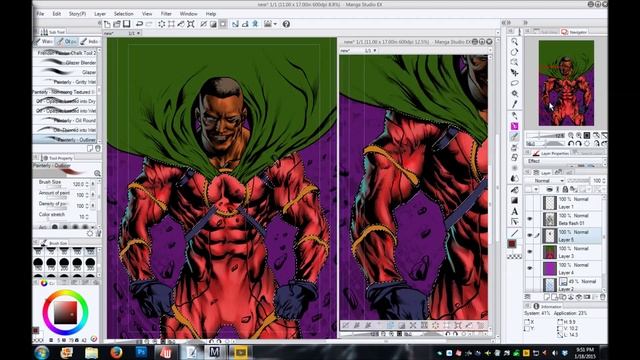Open the Filter menu

tap(166, 13)
